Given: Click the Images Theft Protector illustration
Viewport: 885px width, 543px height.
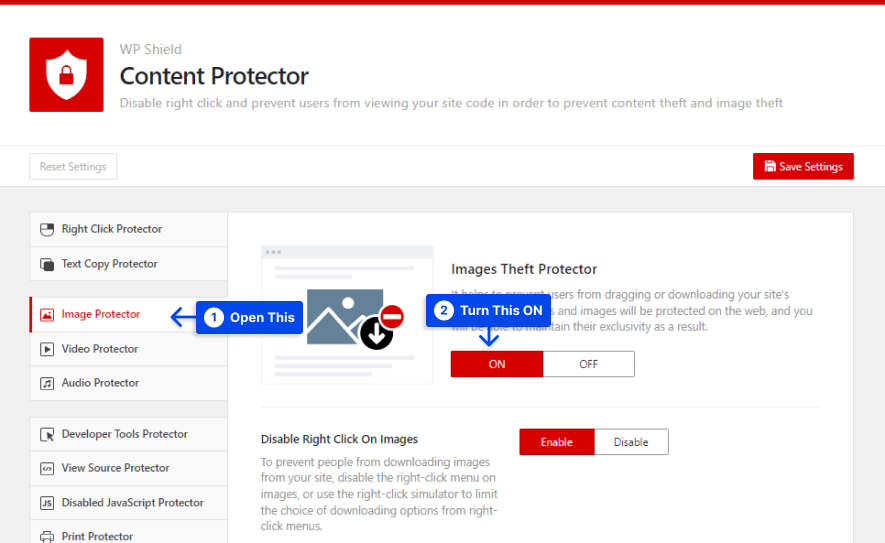Looking at the screenshot, I should click(x=347, y=315).
